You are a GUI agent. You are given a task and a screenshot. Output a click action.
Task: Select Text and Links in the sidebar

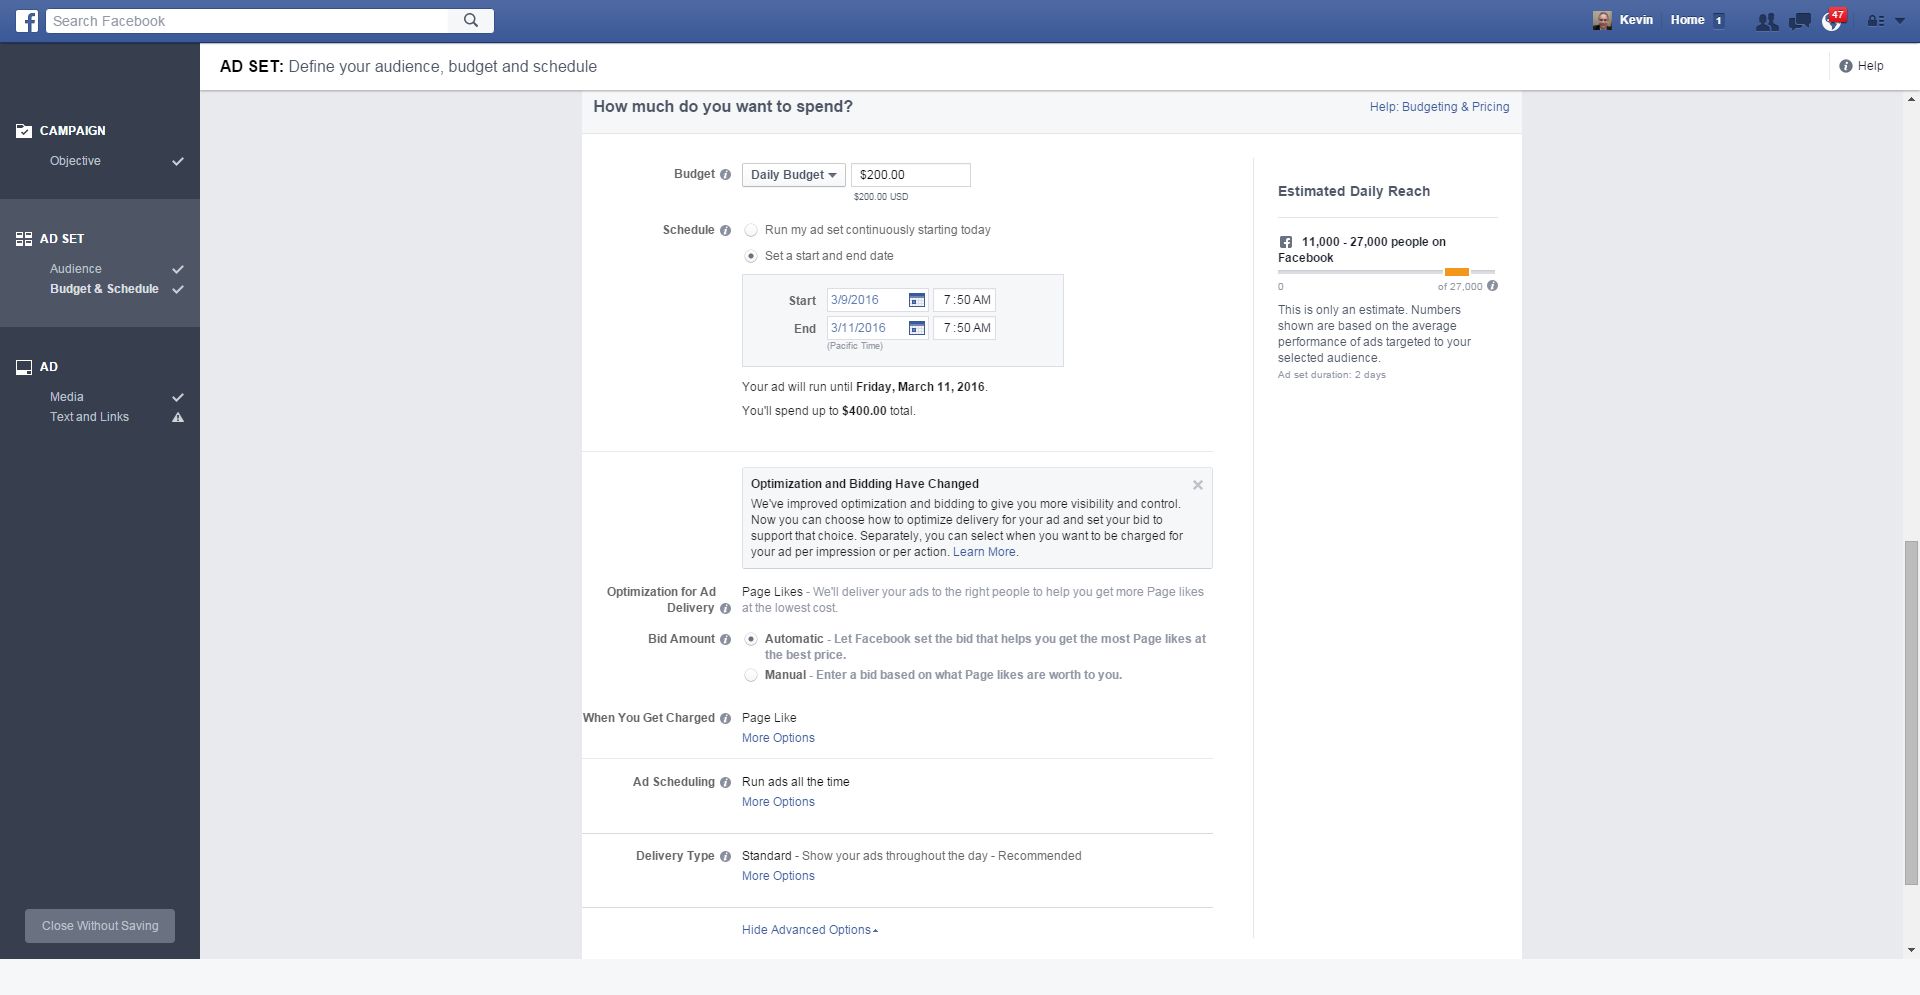(x=89, y=417)
